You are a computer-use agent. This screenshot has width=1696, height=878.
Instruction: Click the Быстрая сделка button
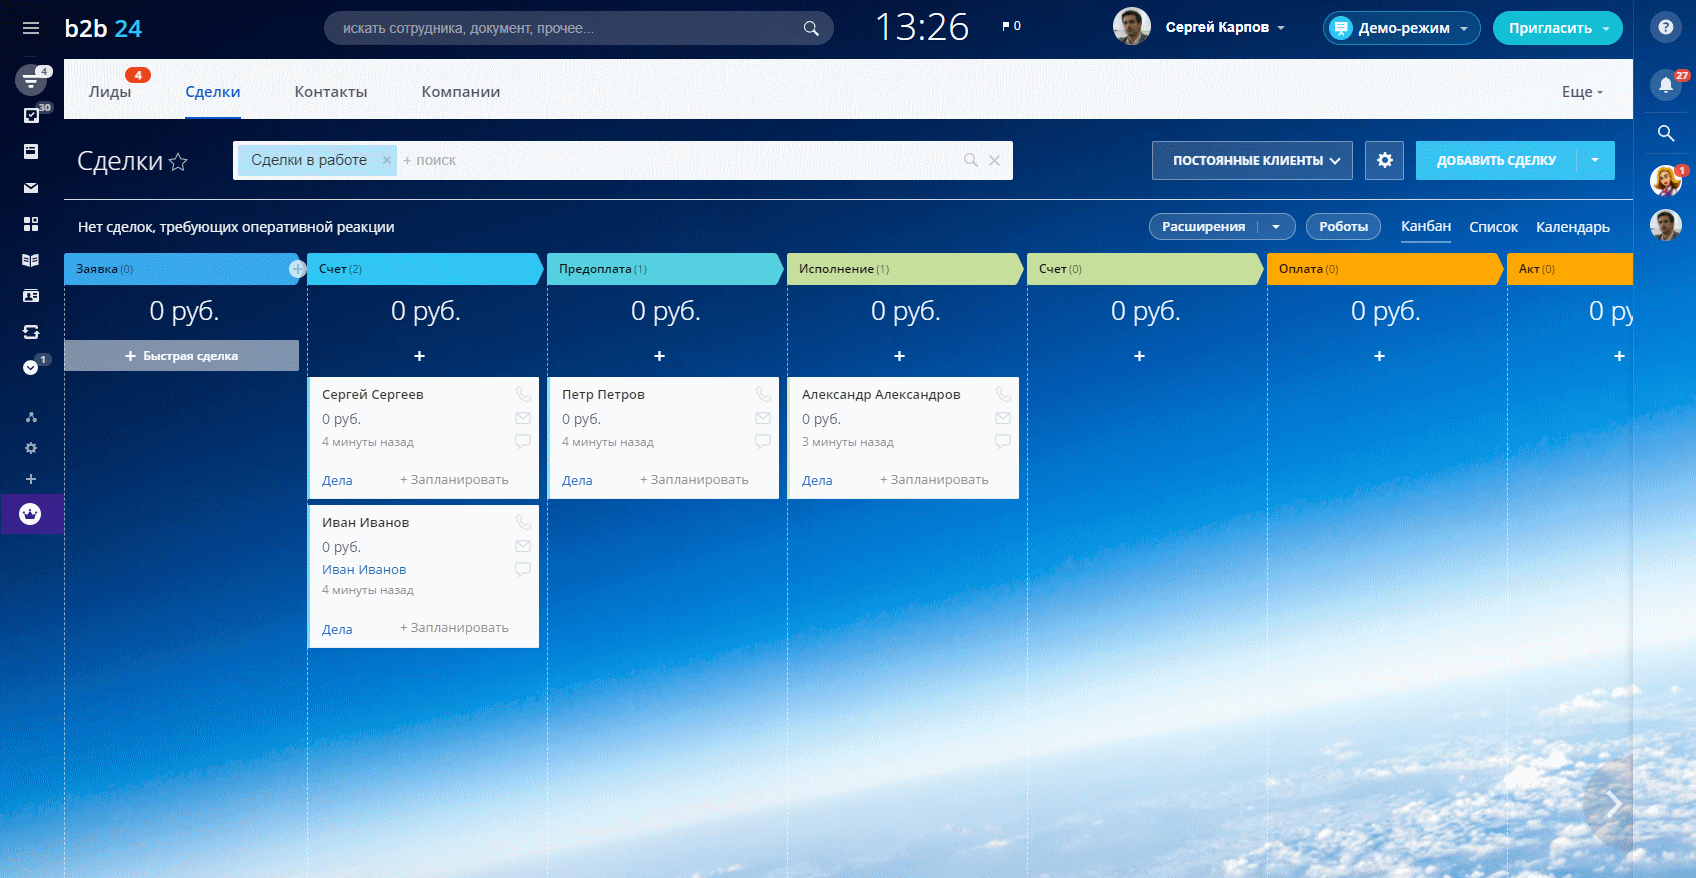[182, 356]
